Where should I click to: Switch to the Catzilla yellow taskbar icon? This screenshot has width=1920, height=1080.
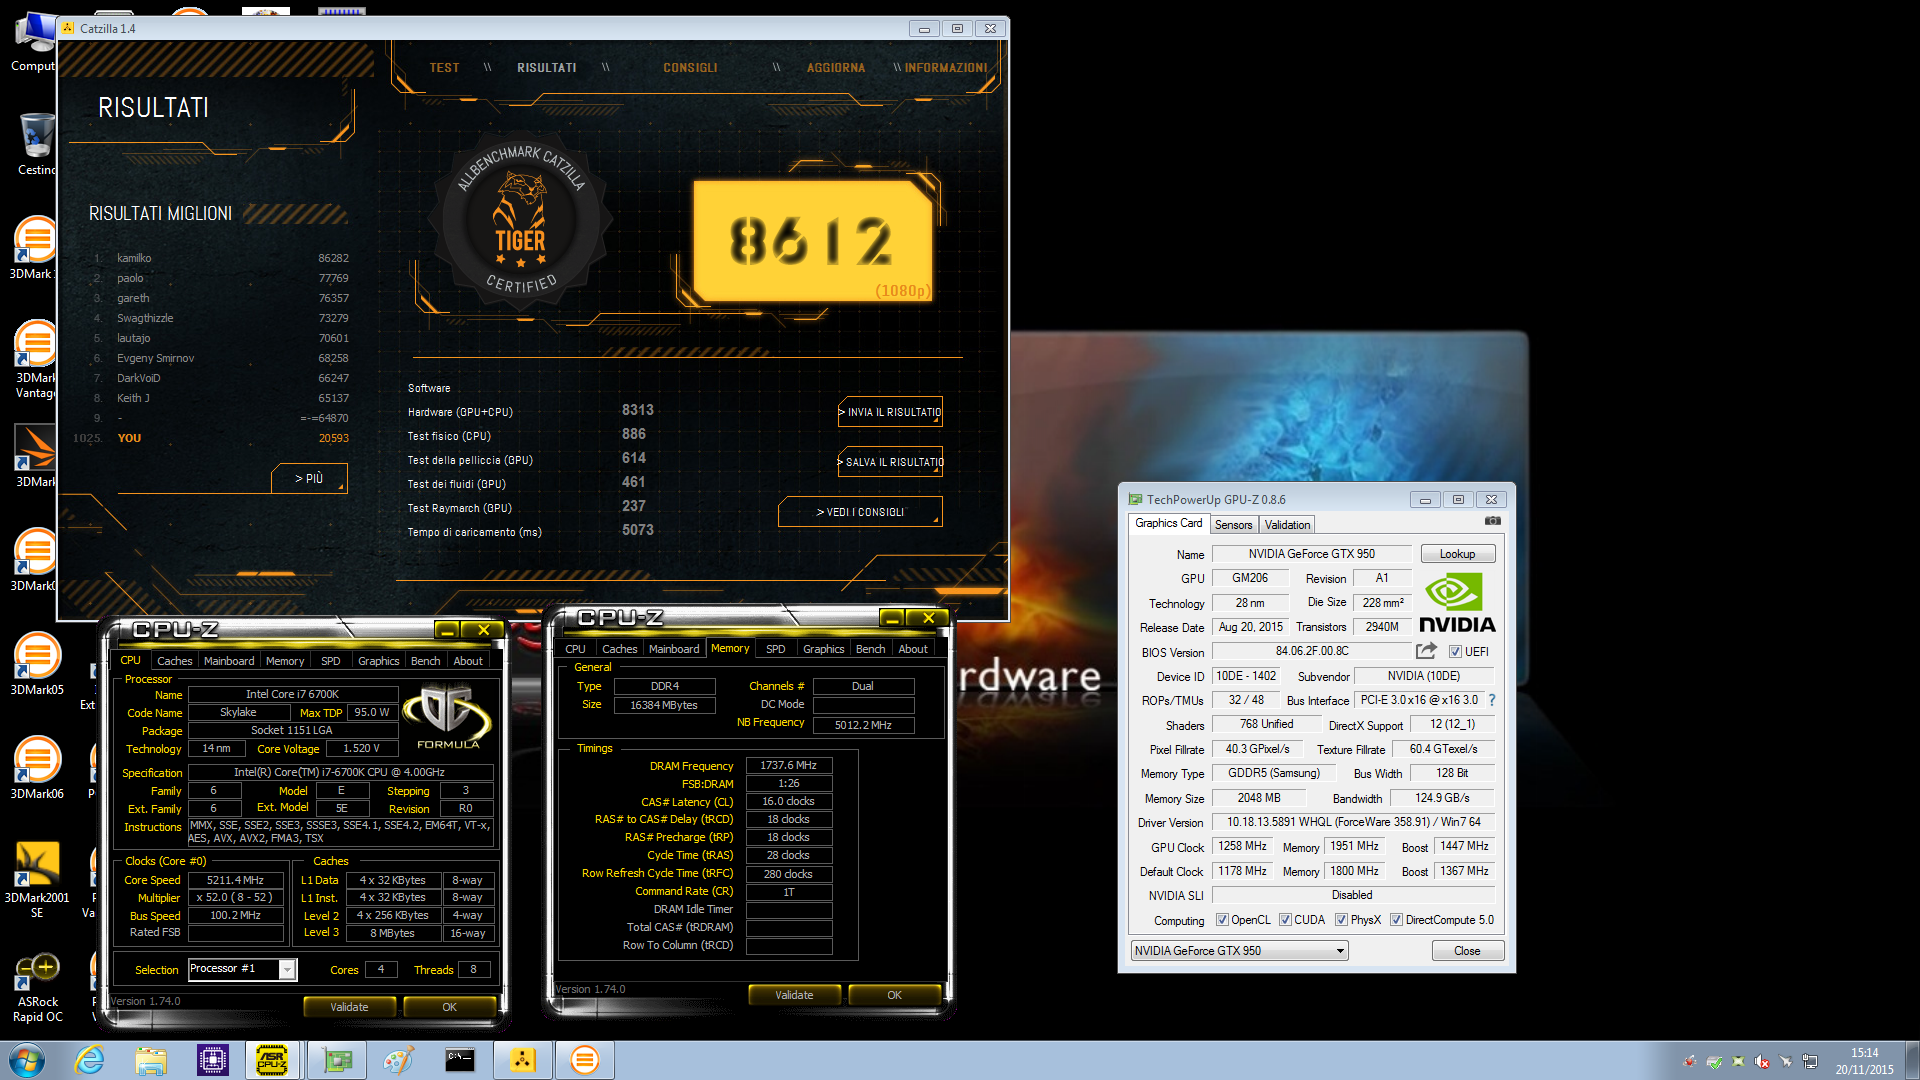pos(523,1060)
